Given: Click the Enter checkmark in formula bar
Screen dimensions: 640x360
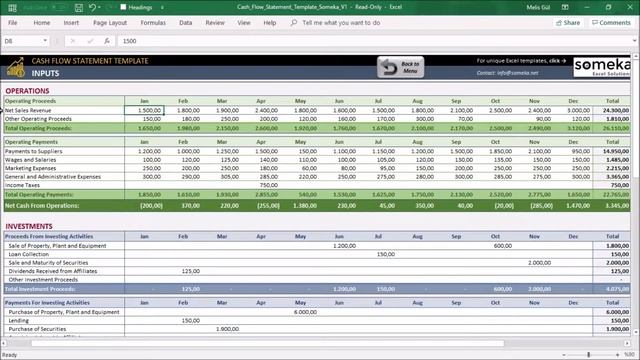Looking at the screenshot, I should pos(90,41).
